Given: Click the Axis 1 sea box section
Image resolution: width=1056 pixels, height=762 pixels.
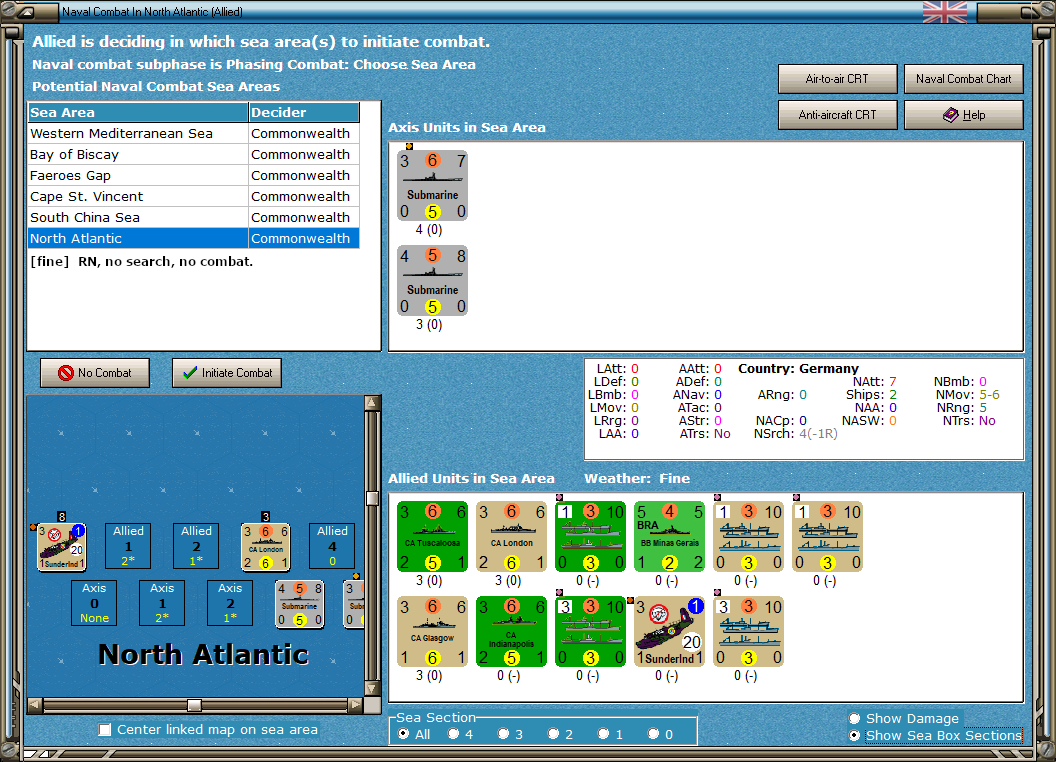Looking at the screenshot, I should click(x=162, y=603).
